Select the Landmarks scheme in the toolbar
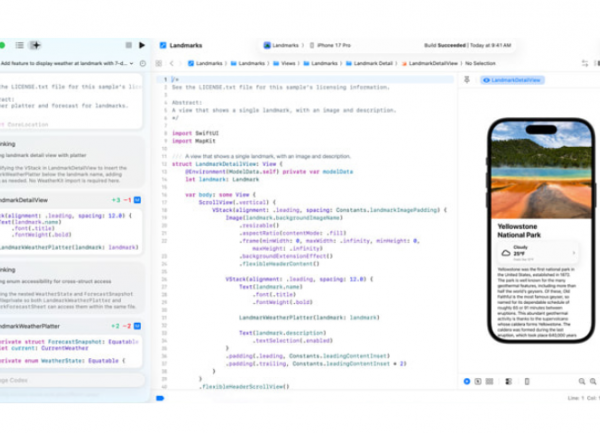This screenshot has height=433, width=600. point(281,45)
